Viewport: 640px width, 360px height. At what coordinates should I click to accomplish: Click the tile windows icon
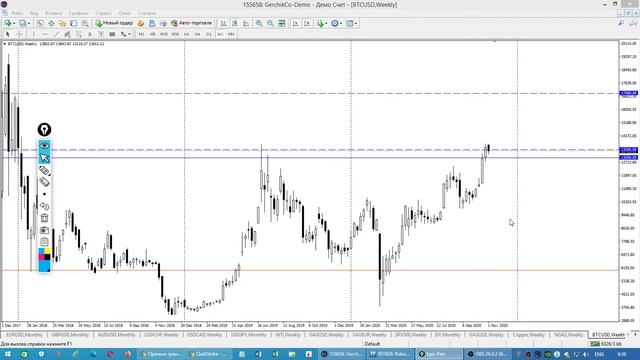282,23
